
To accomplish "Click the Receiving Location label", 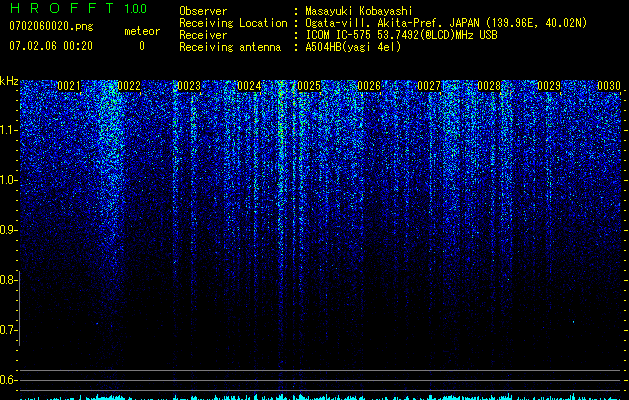I will pos(233,23).
